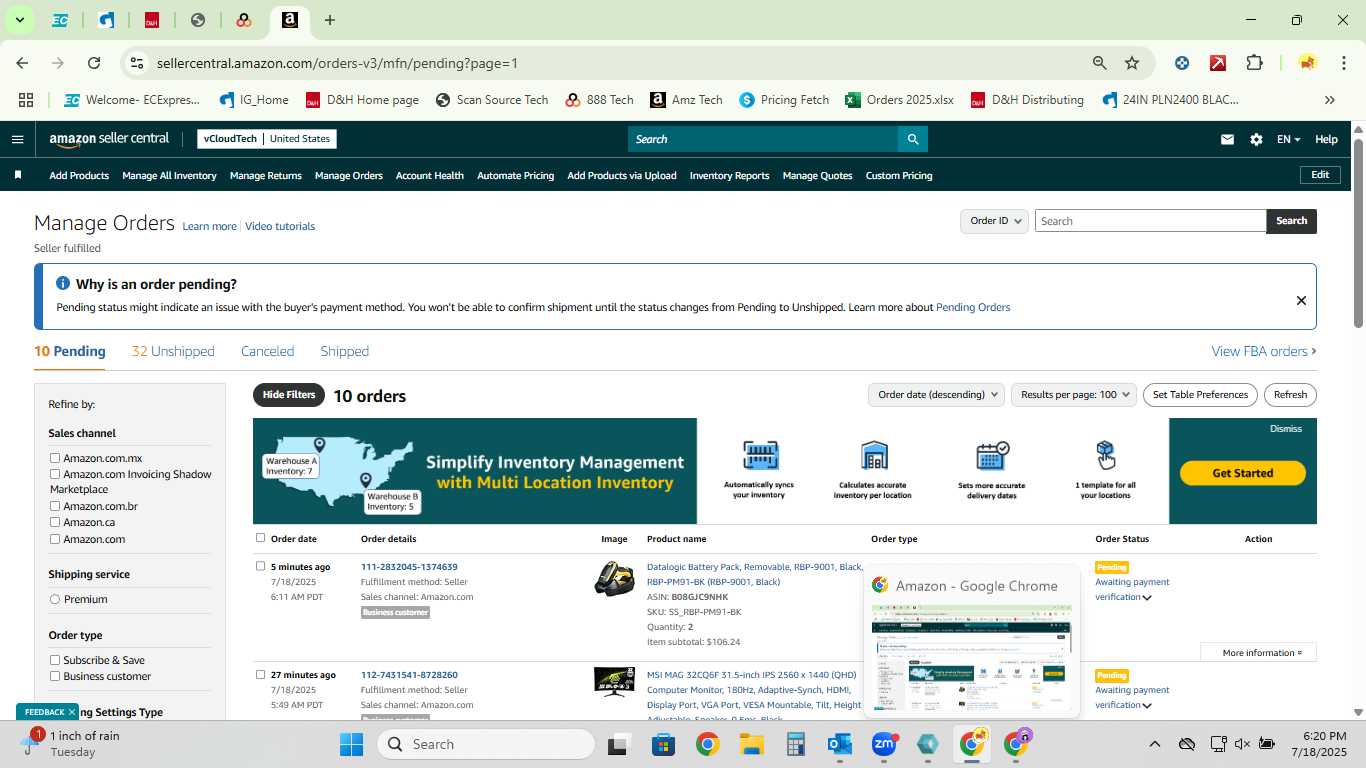Switch to the 32 Unshipped tab
1366x768 pixels.
click(173, 351)
